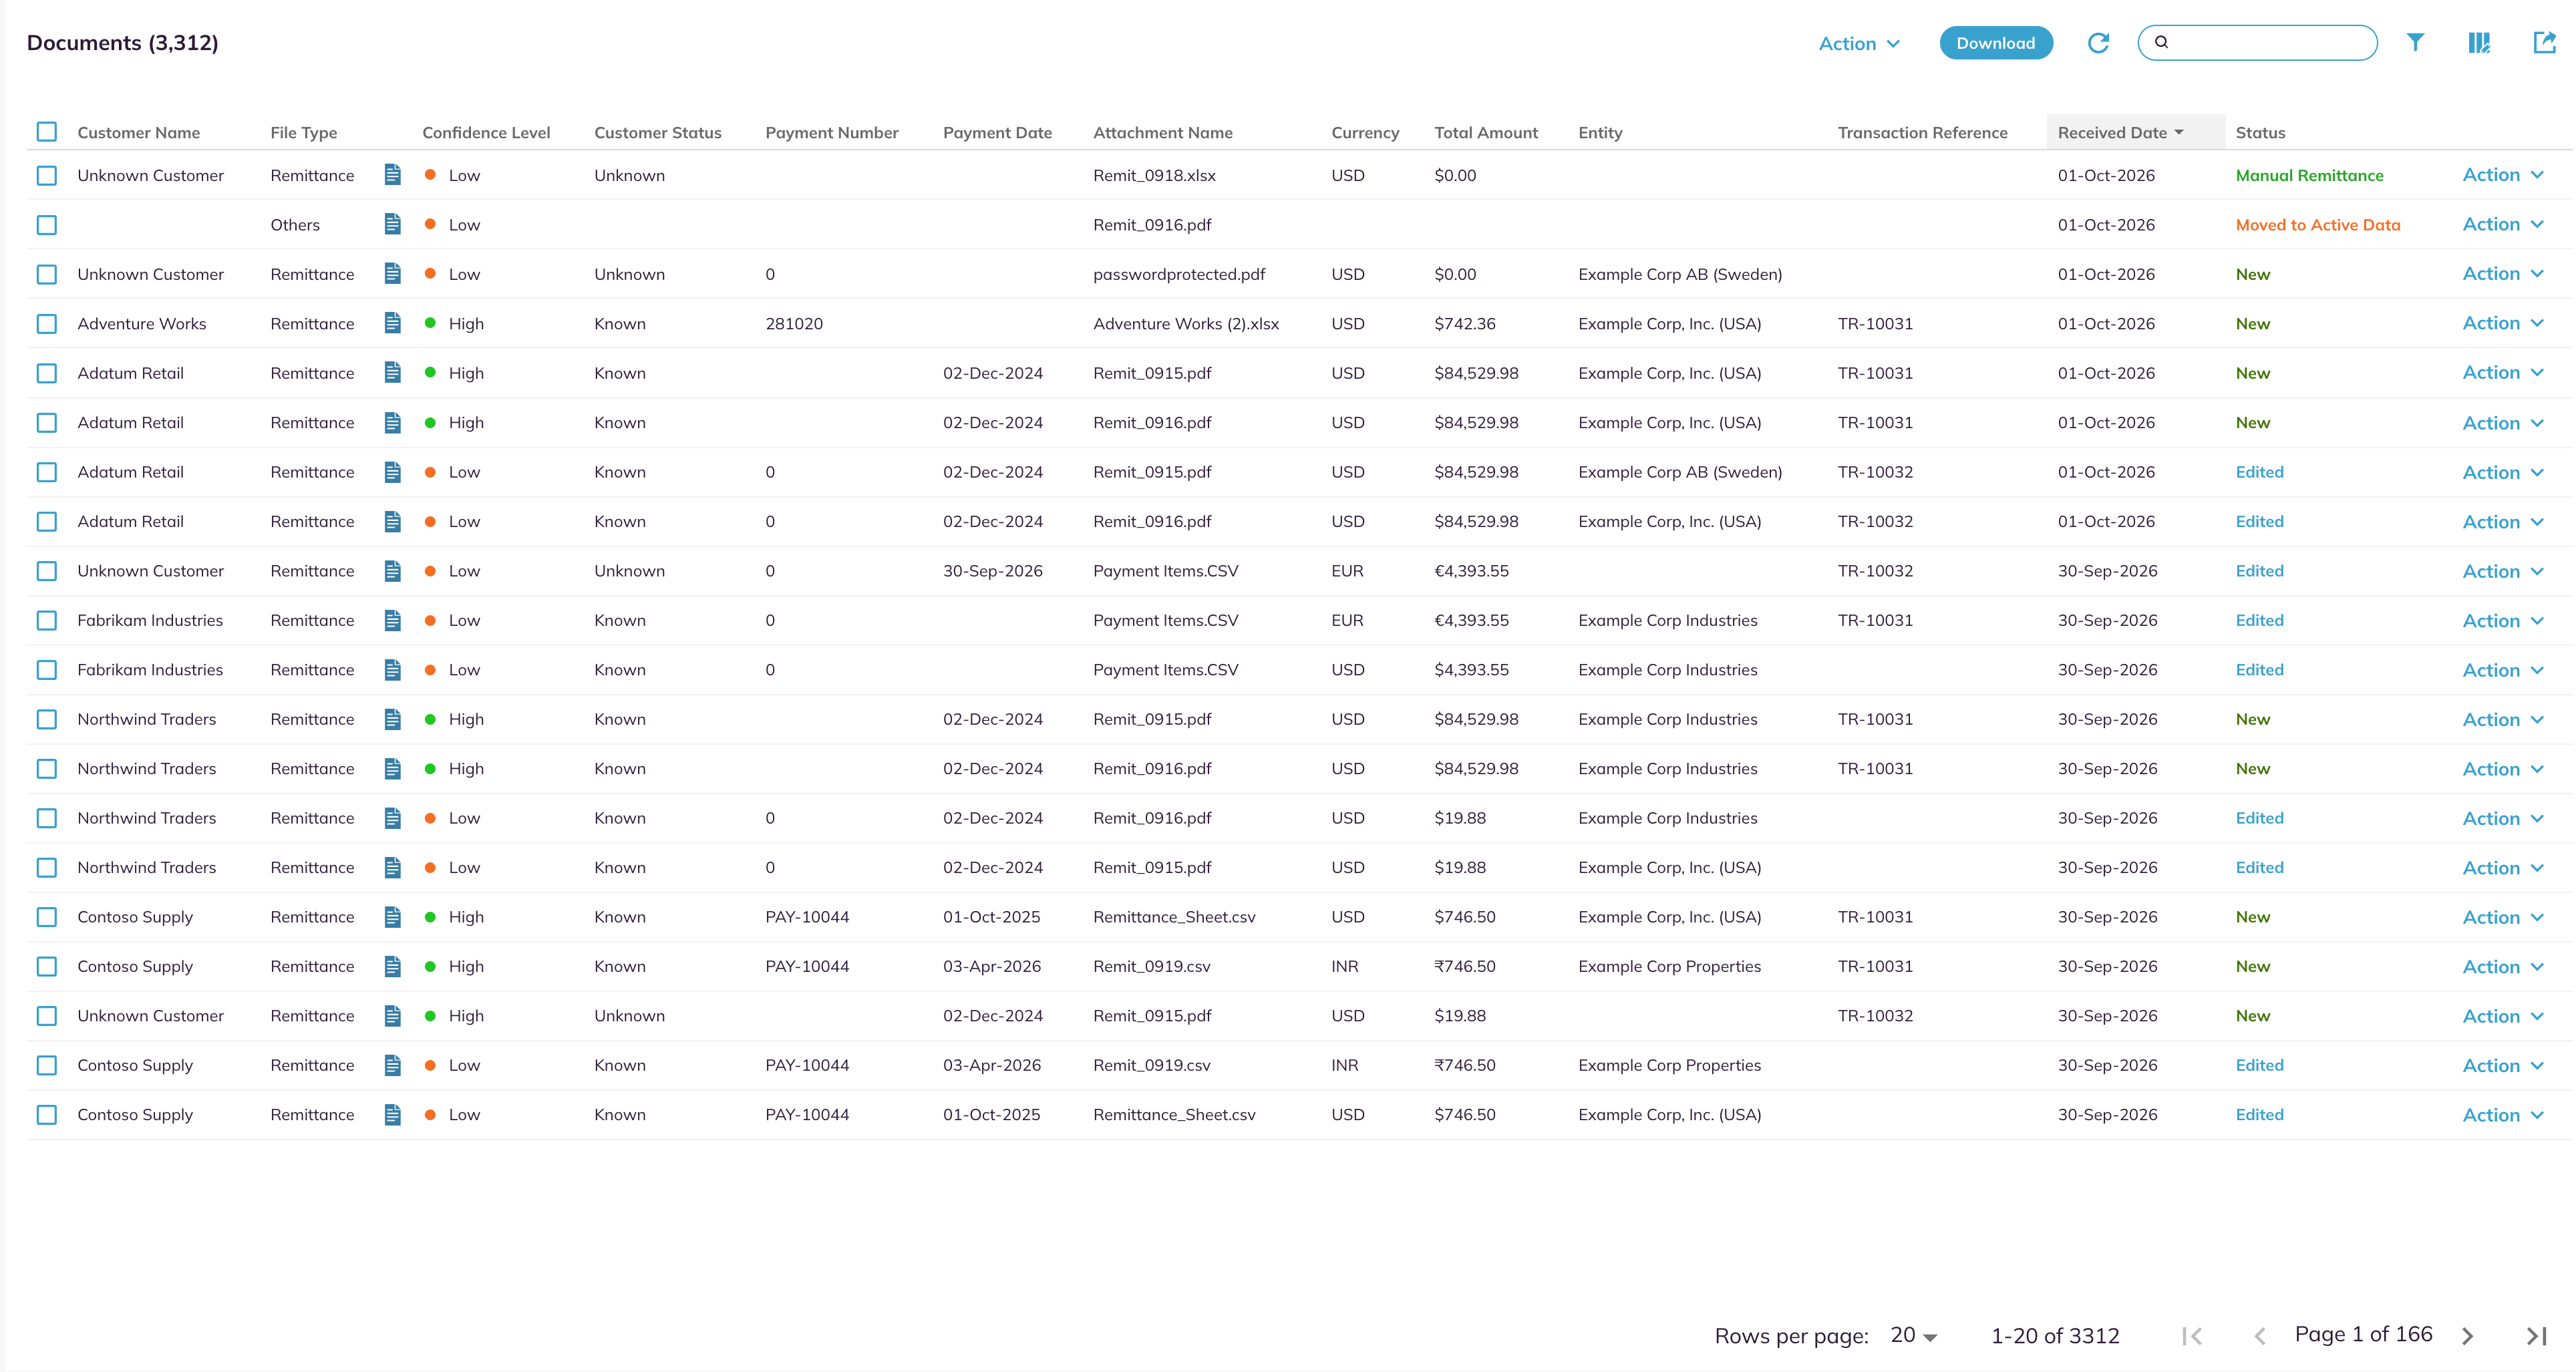Expand Action menu for Moved to Active Data row

(2503, 224)
